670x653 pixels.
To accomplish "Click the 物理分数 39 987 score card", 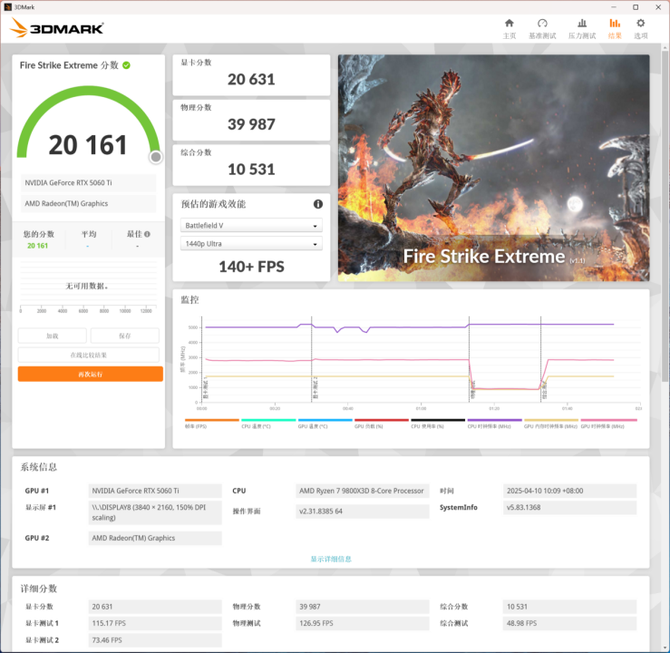I will point(251,120).
